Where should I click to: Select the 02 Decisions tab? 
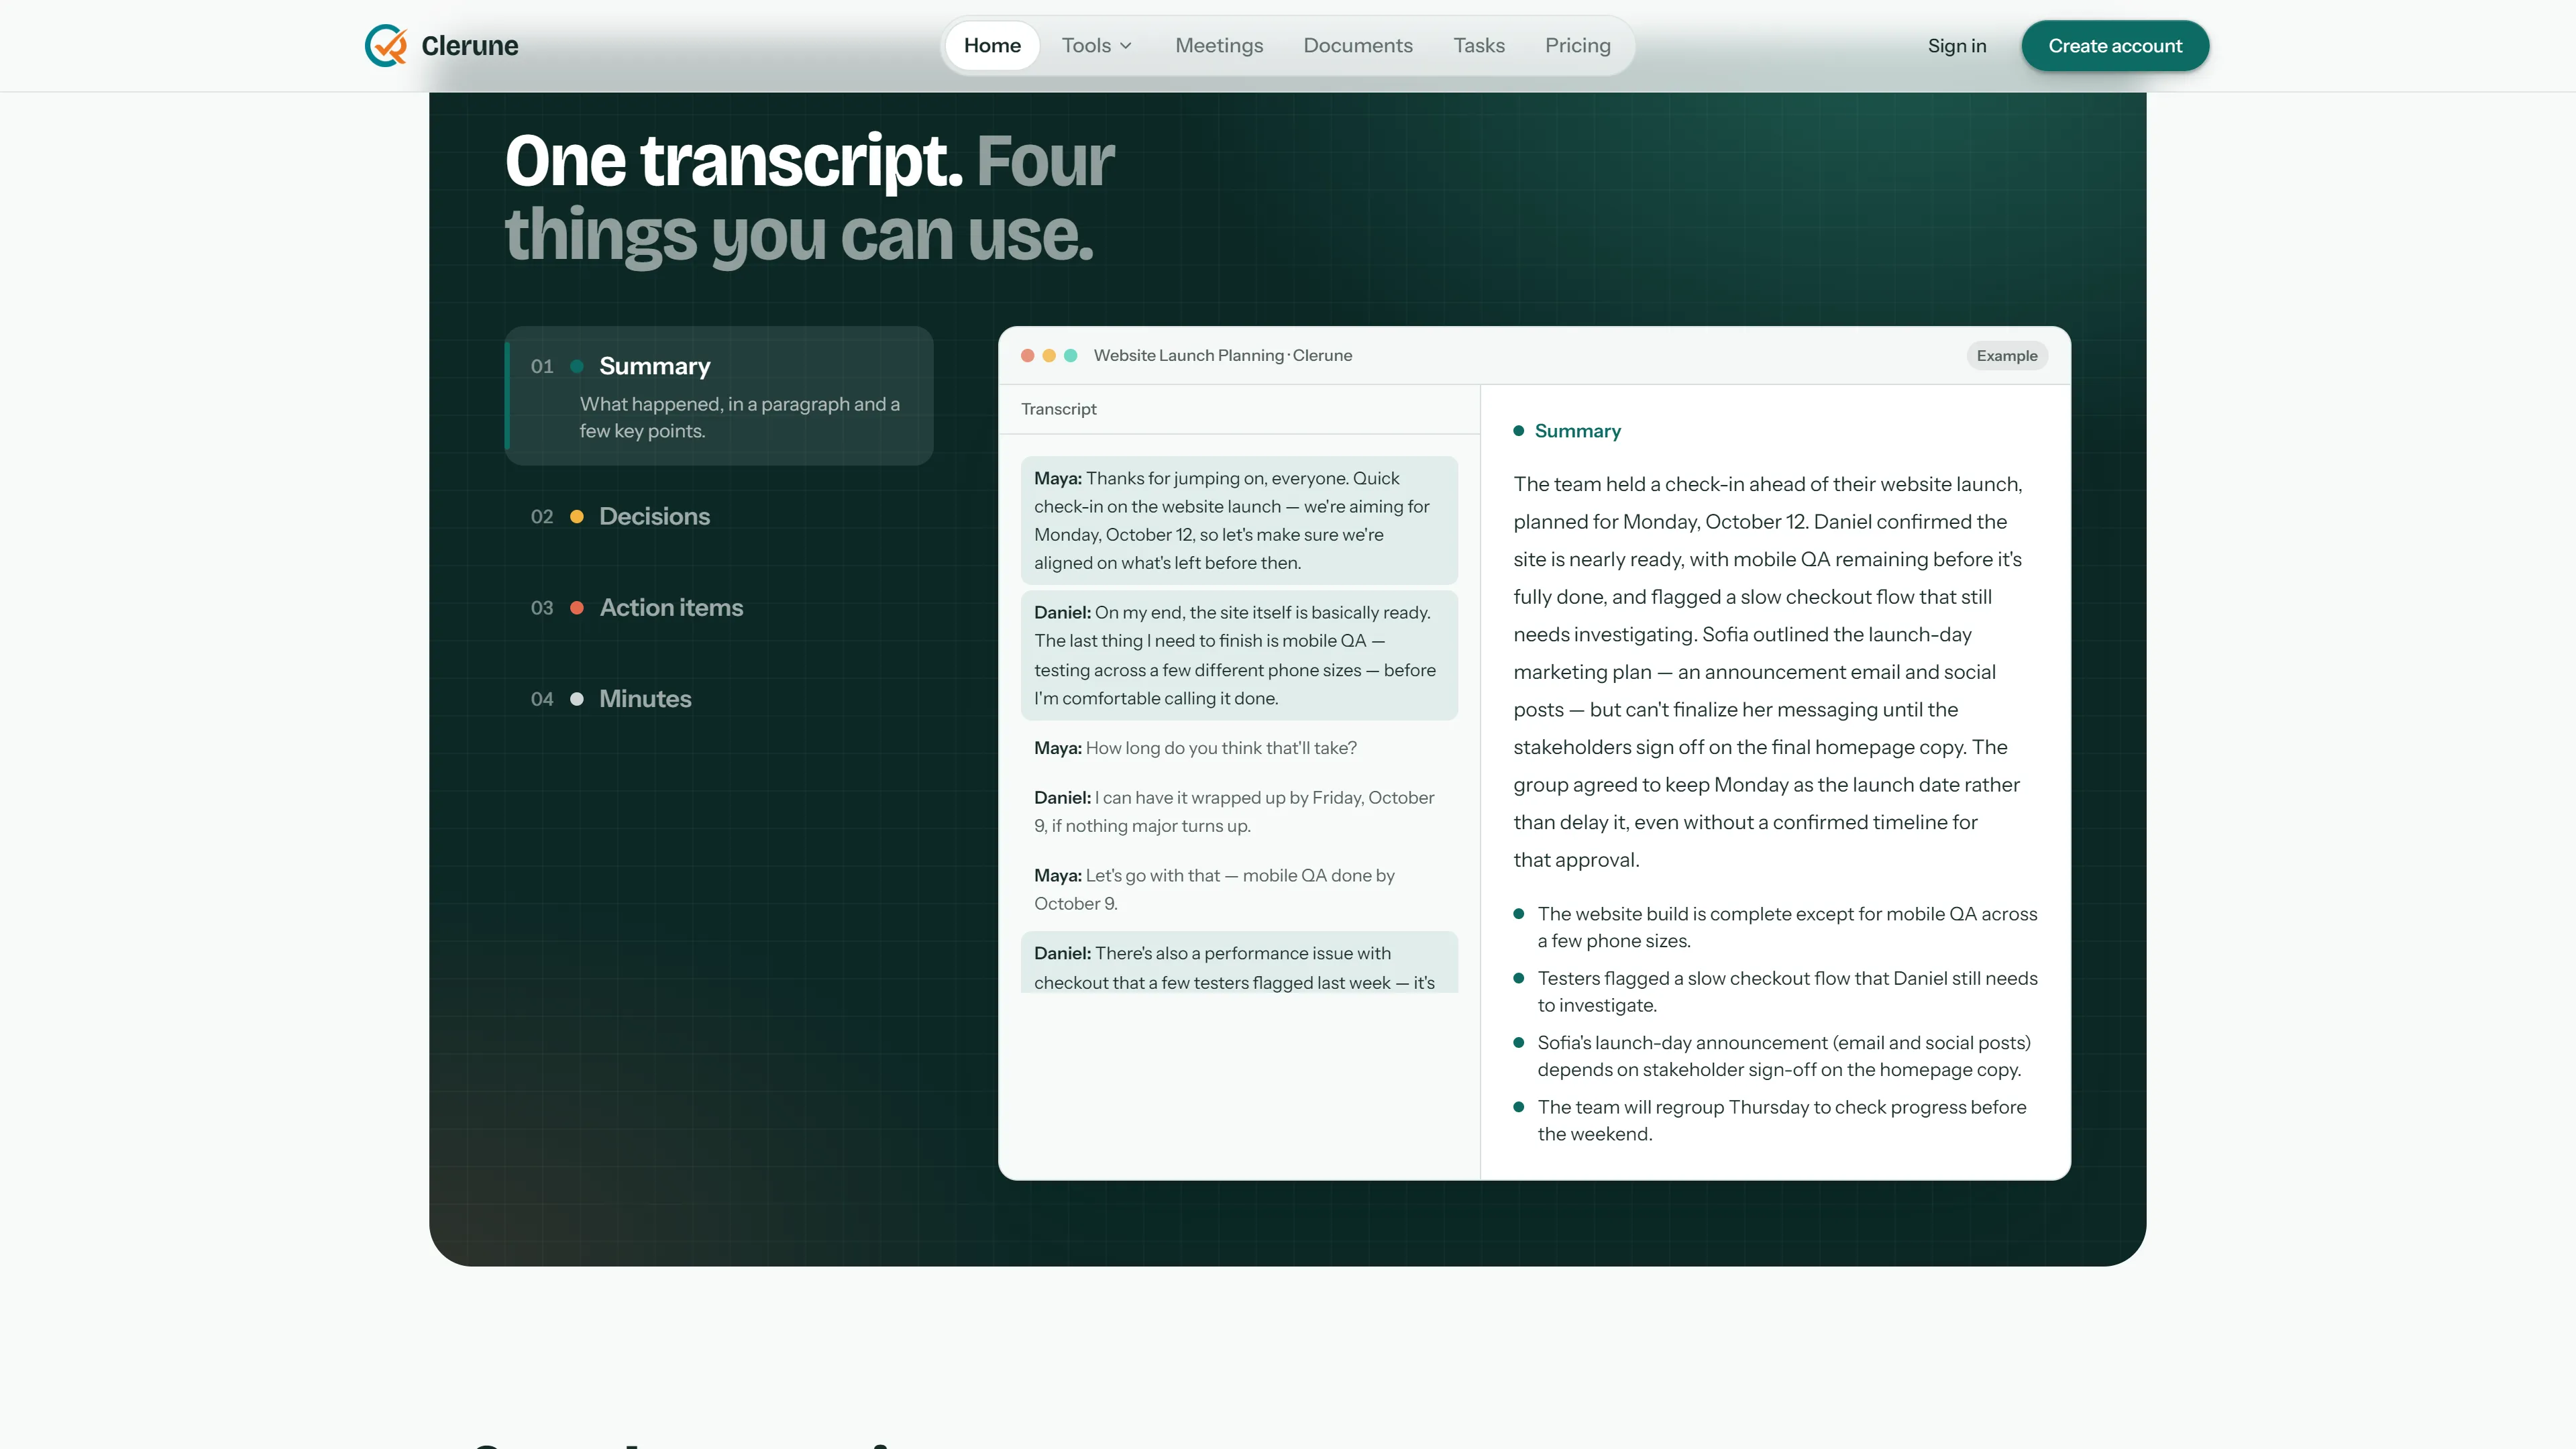tap(719, 516)
